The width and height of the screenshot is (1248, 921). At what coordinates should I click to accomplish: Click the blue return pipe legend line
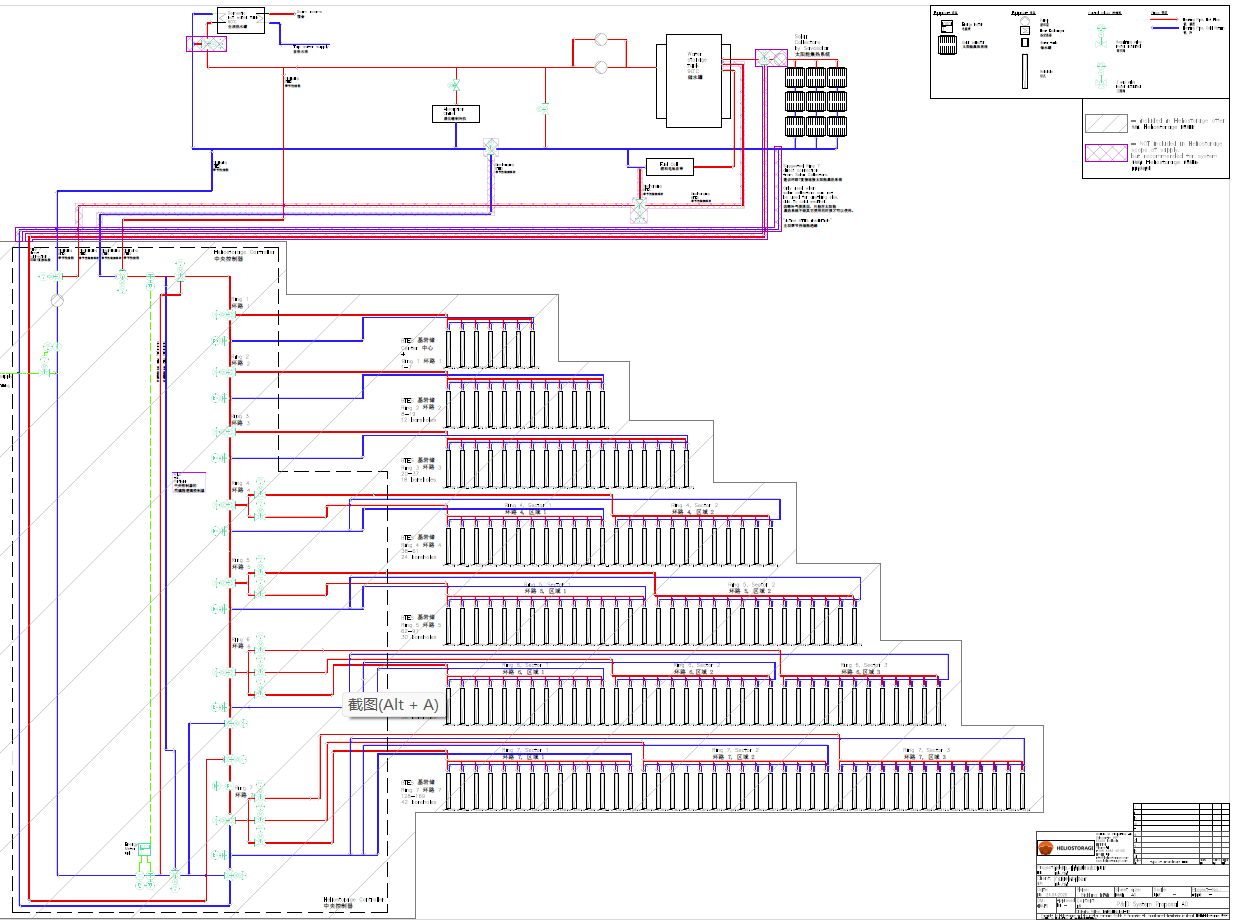(1164, 28)
